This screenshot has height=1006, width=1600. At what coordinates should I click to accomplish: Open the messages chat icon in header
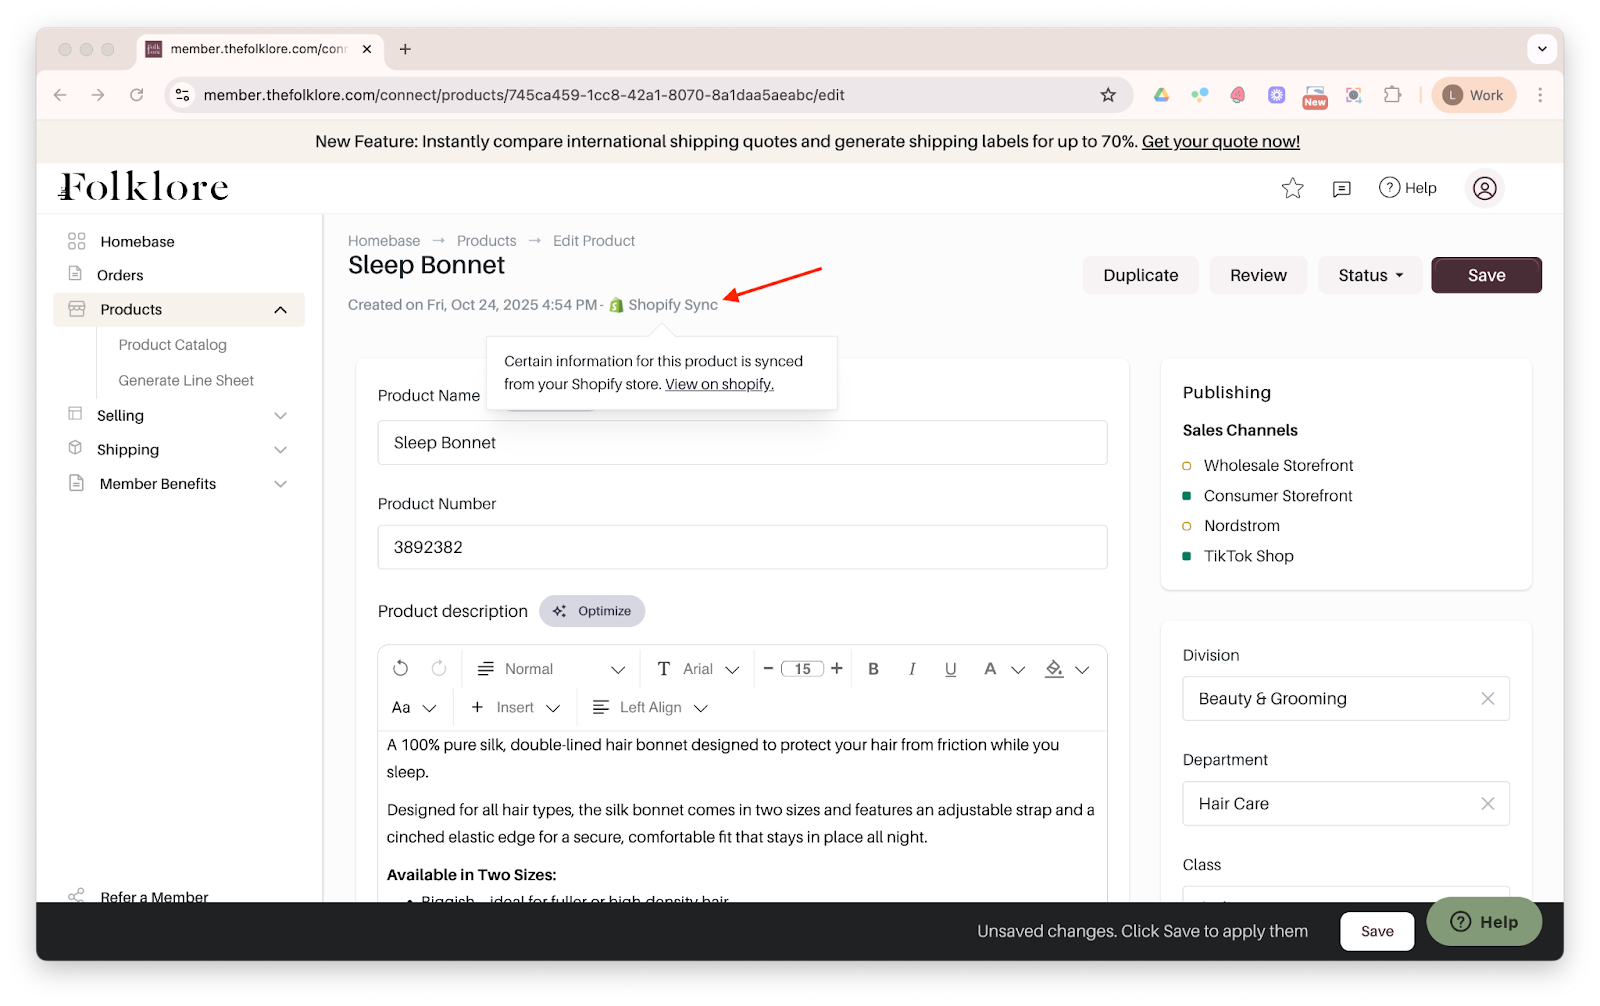(1341, 188)
